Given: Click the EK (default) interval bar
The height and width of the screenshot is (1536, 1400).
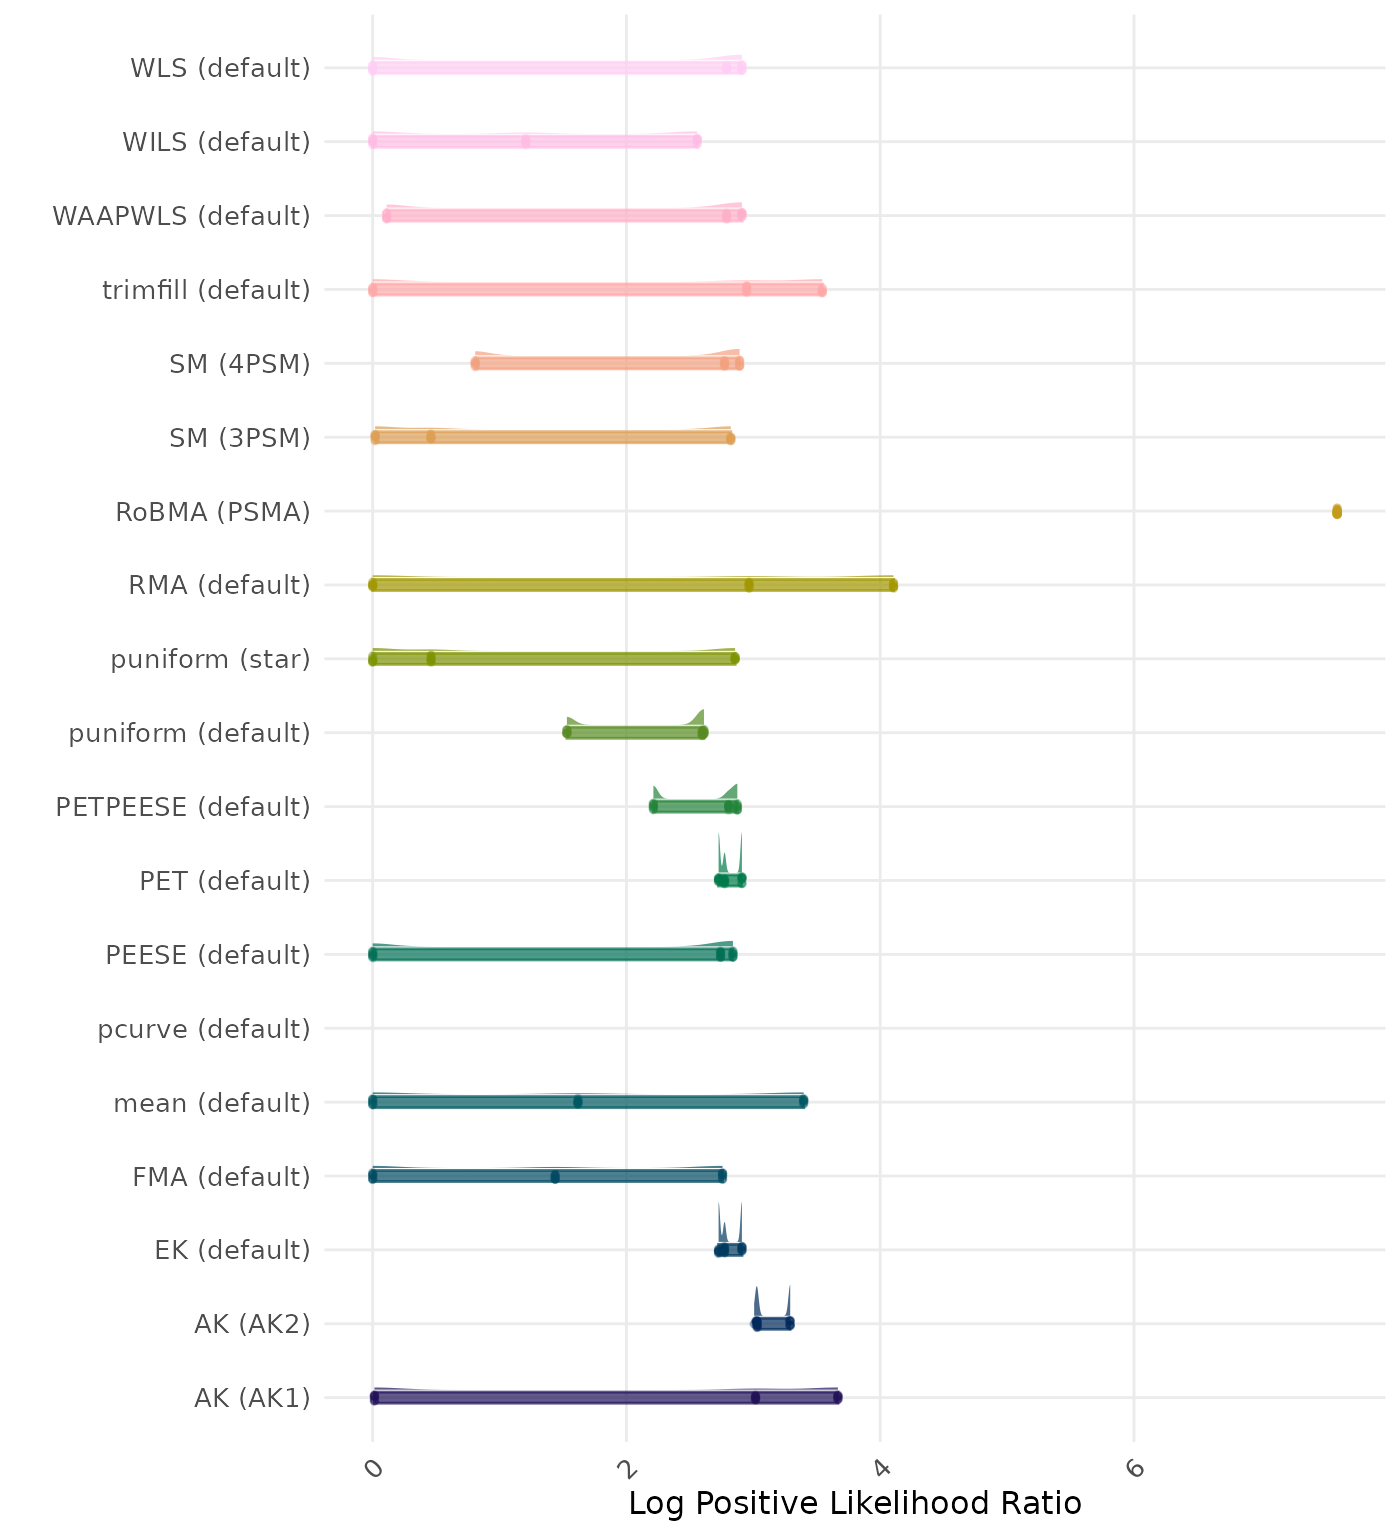Looking at the screenshot, I should (730, 1250).
